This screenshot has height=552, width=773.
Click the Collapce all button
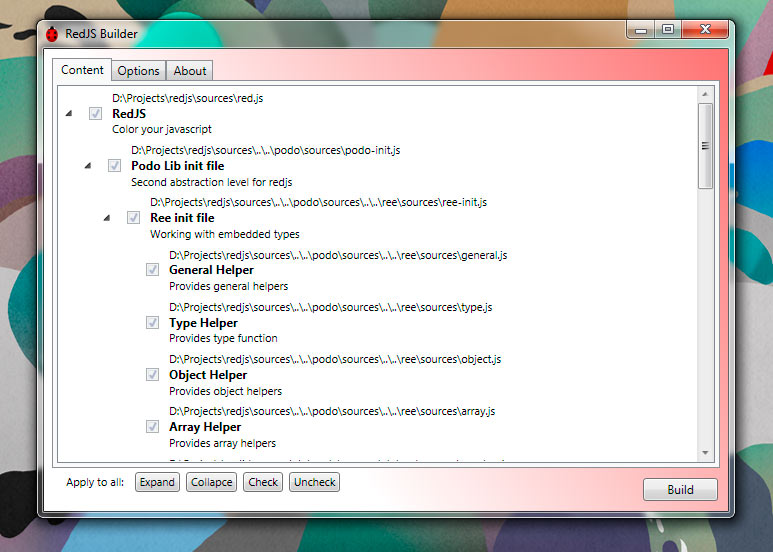[211, 482]
